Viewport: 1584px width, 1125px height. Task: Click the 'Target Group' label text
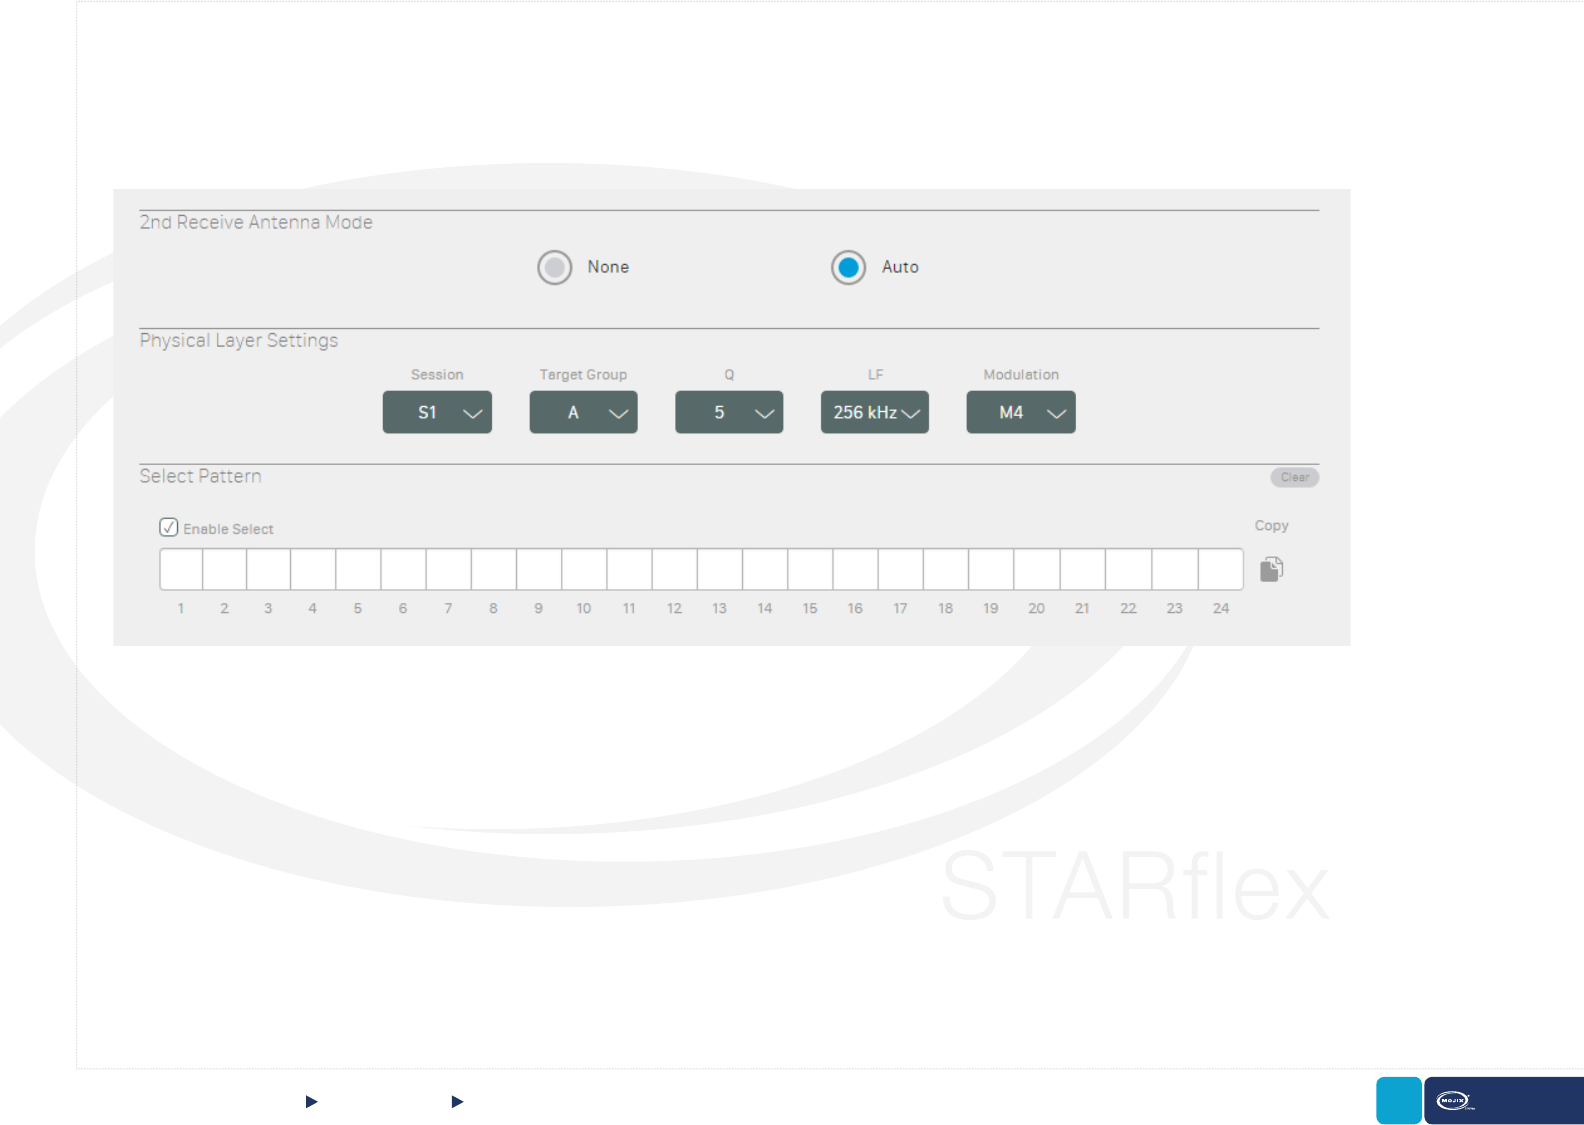point(583,375)
